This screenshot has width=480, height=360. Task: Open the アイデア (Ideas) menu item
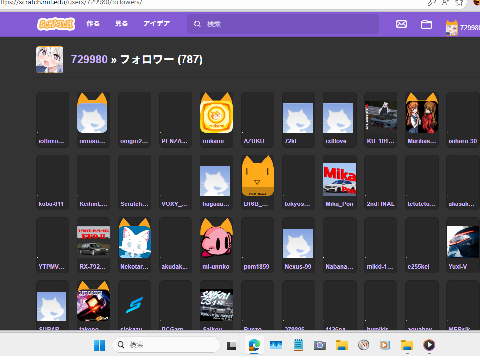[157, 24]
